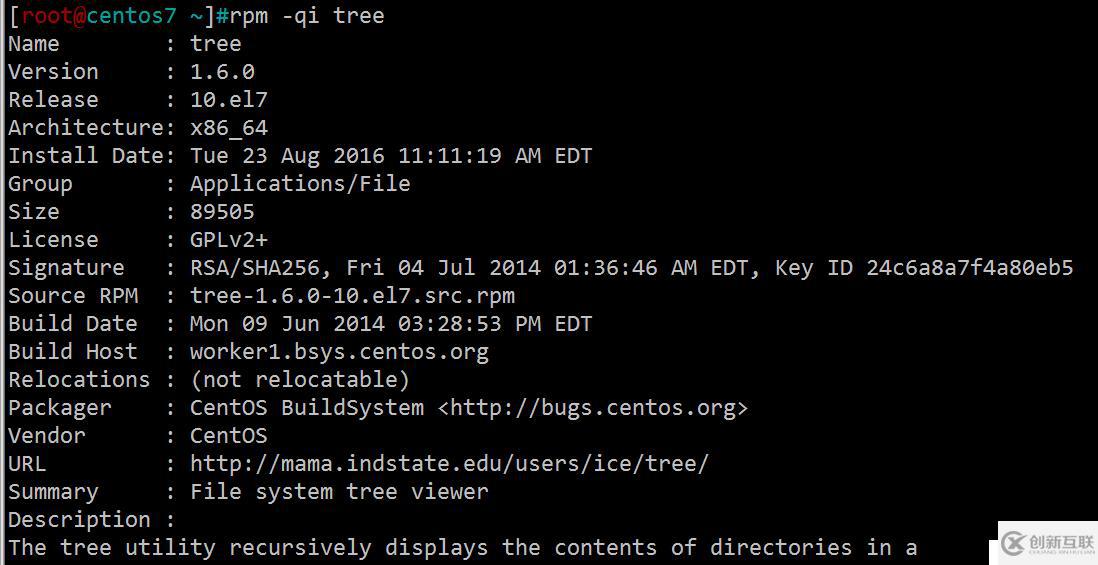Image resolution: width=1098 pixels, height=565 pixels.
Task: Click the Build Date timestamp text
Action: click(391, 323)
